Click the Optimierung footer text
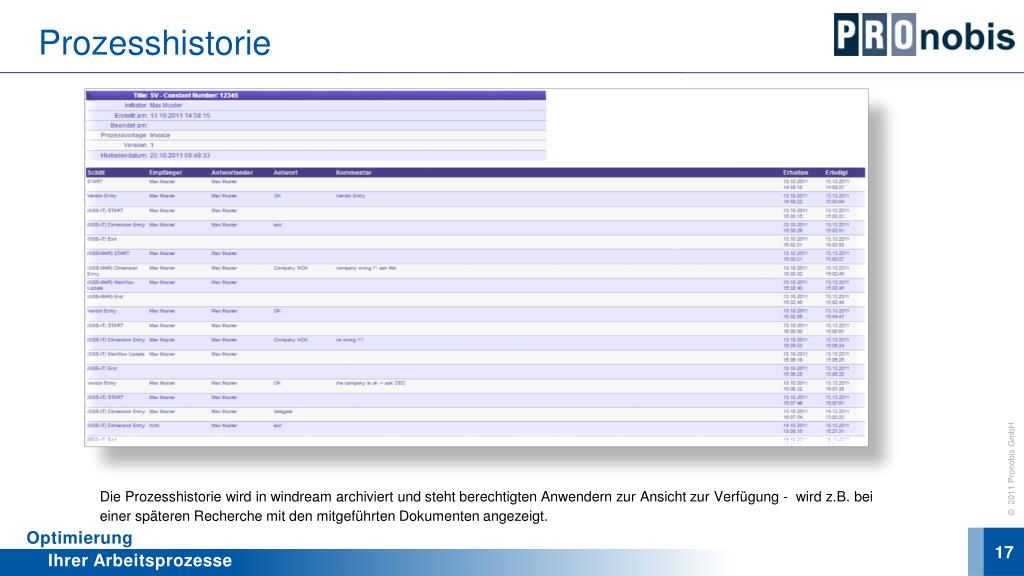The height and width of the screenshot is (576, 1024). 79,538
